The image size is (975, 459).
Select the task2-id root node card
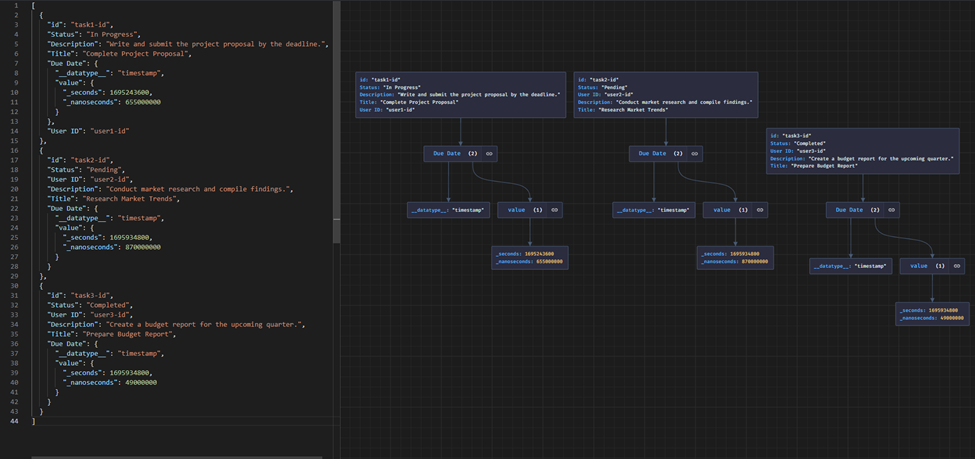[x=666, y=94]
